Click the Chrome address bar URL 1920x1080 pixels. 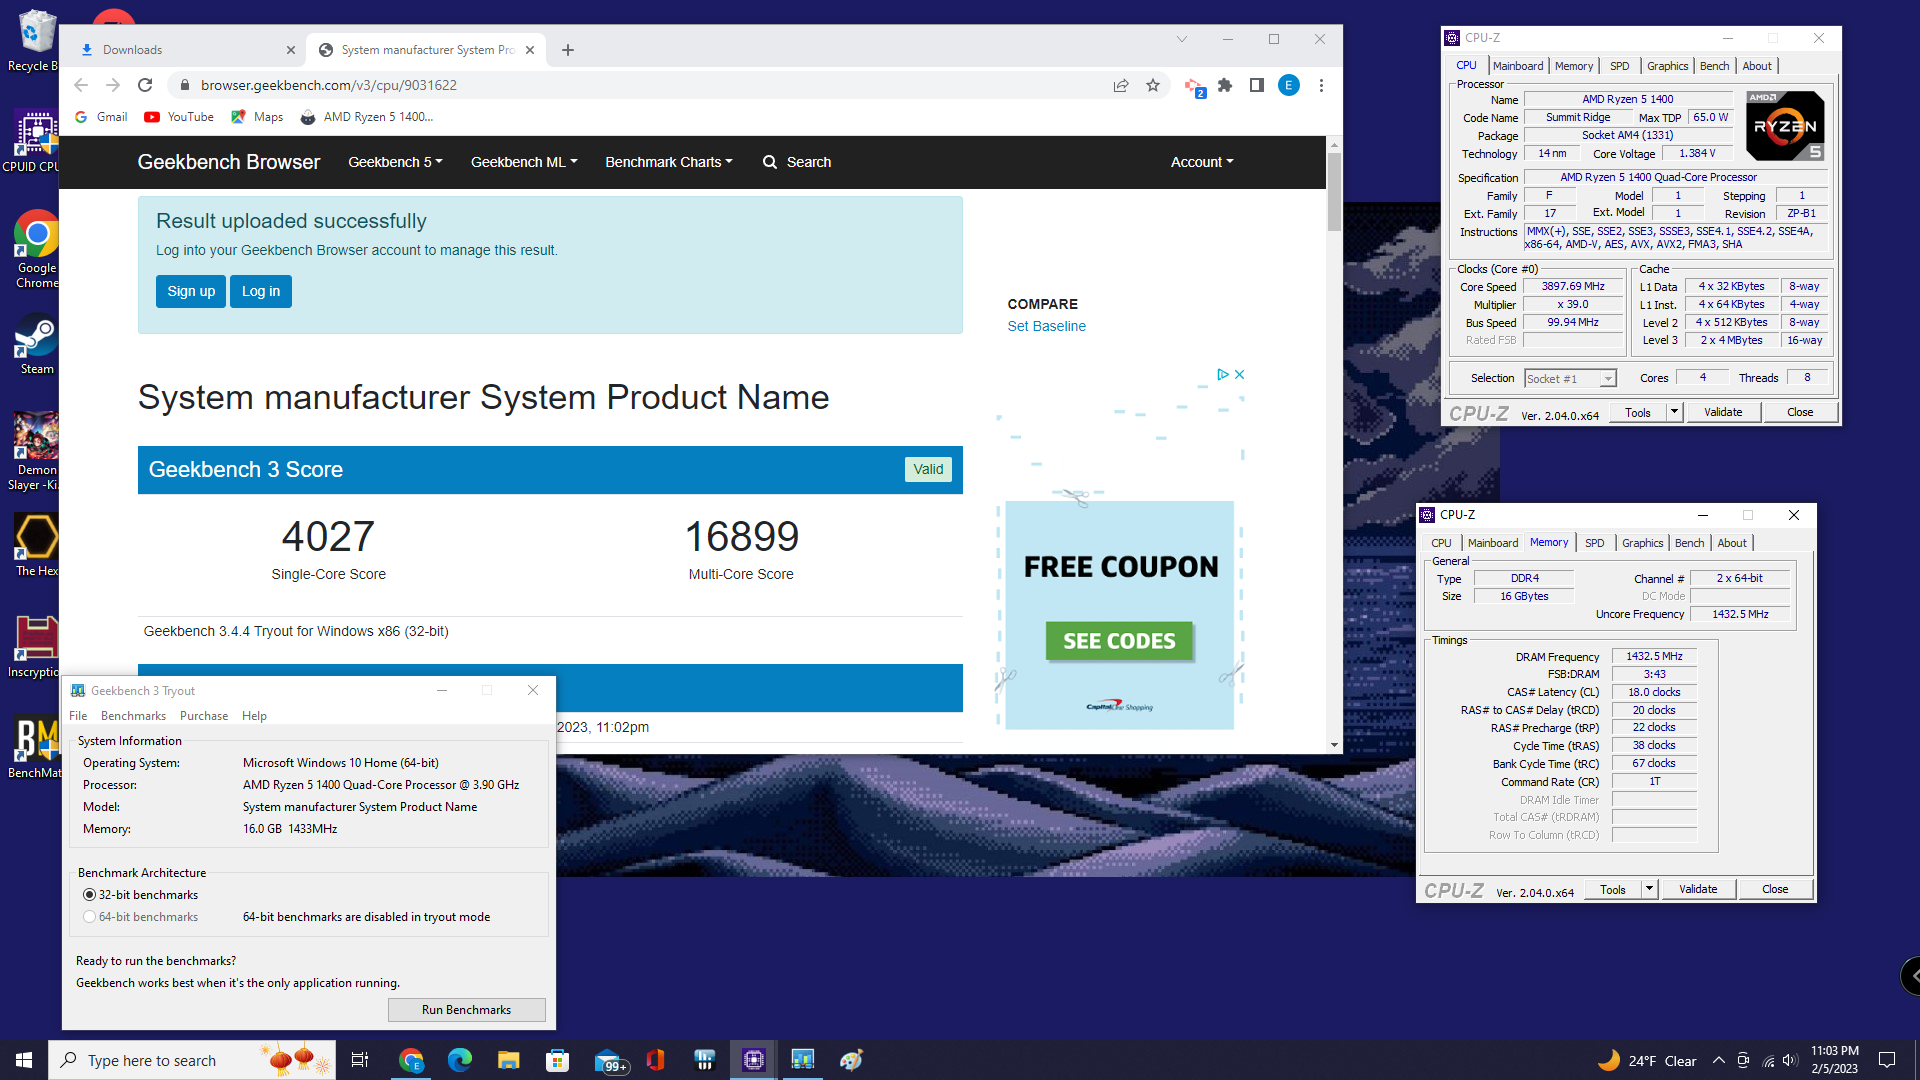329,85
